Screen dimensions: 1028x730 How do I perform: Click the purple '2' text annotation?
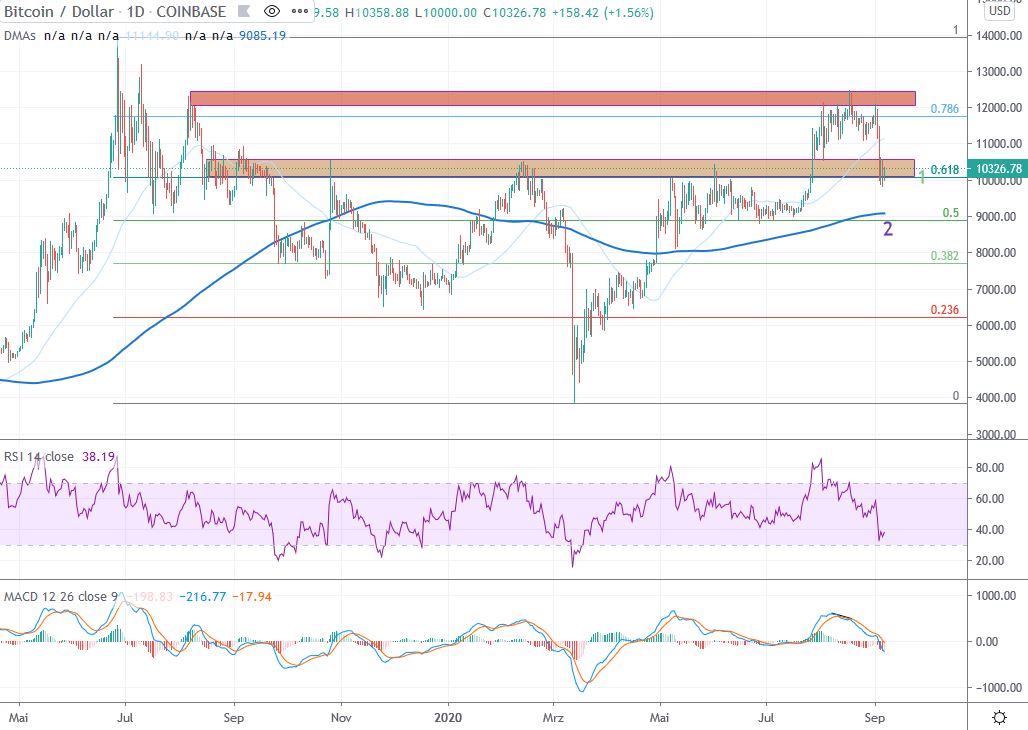pos(887,229)
